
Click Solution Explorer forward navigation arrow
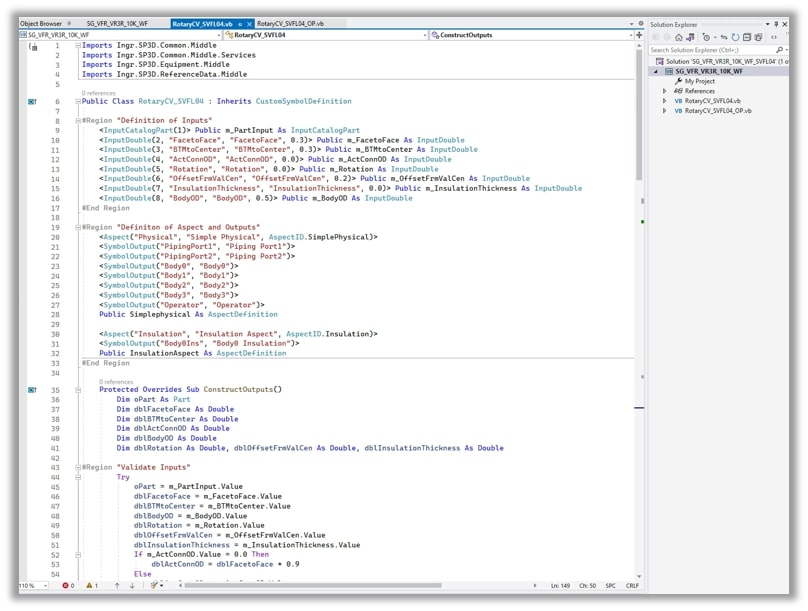pos(667,37)
